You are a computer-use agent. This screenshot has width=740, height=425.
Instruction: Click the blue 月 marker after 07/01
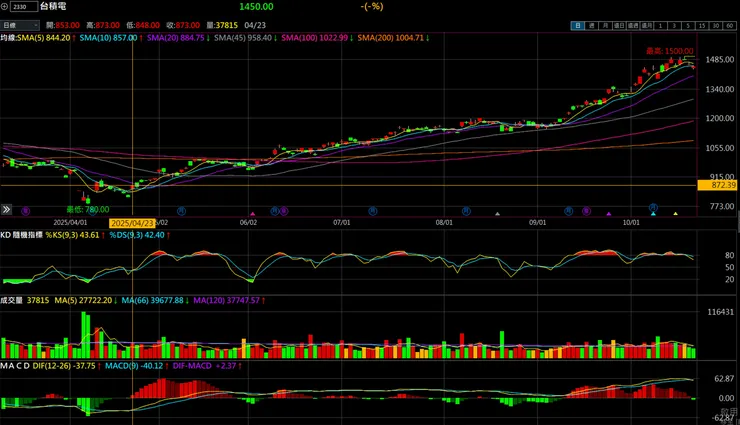373,211
